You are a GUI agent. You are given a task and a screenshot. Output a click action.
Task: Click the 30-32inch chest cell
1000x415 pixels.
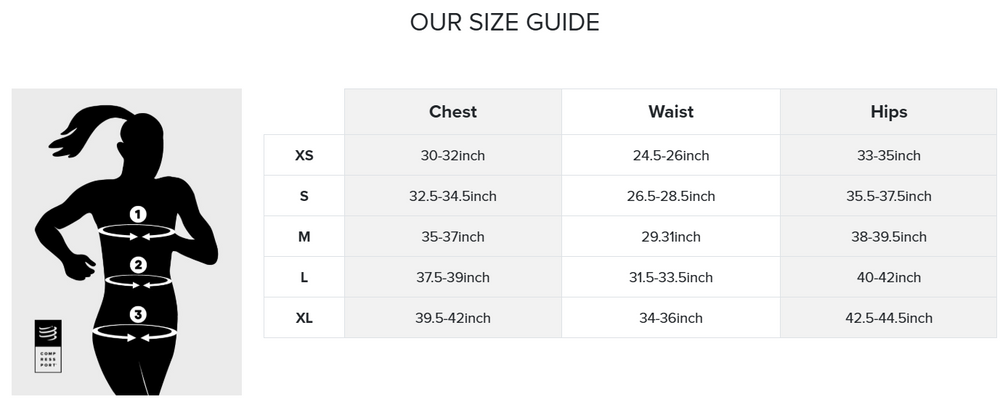tap(452, 156)
